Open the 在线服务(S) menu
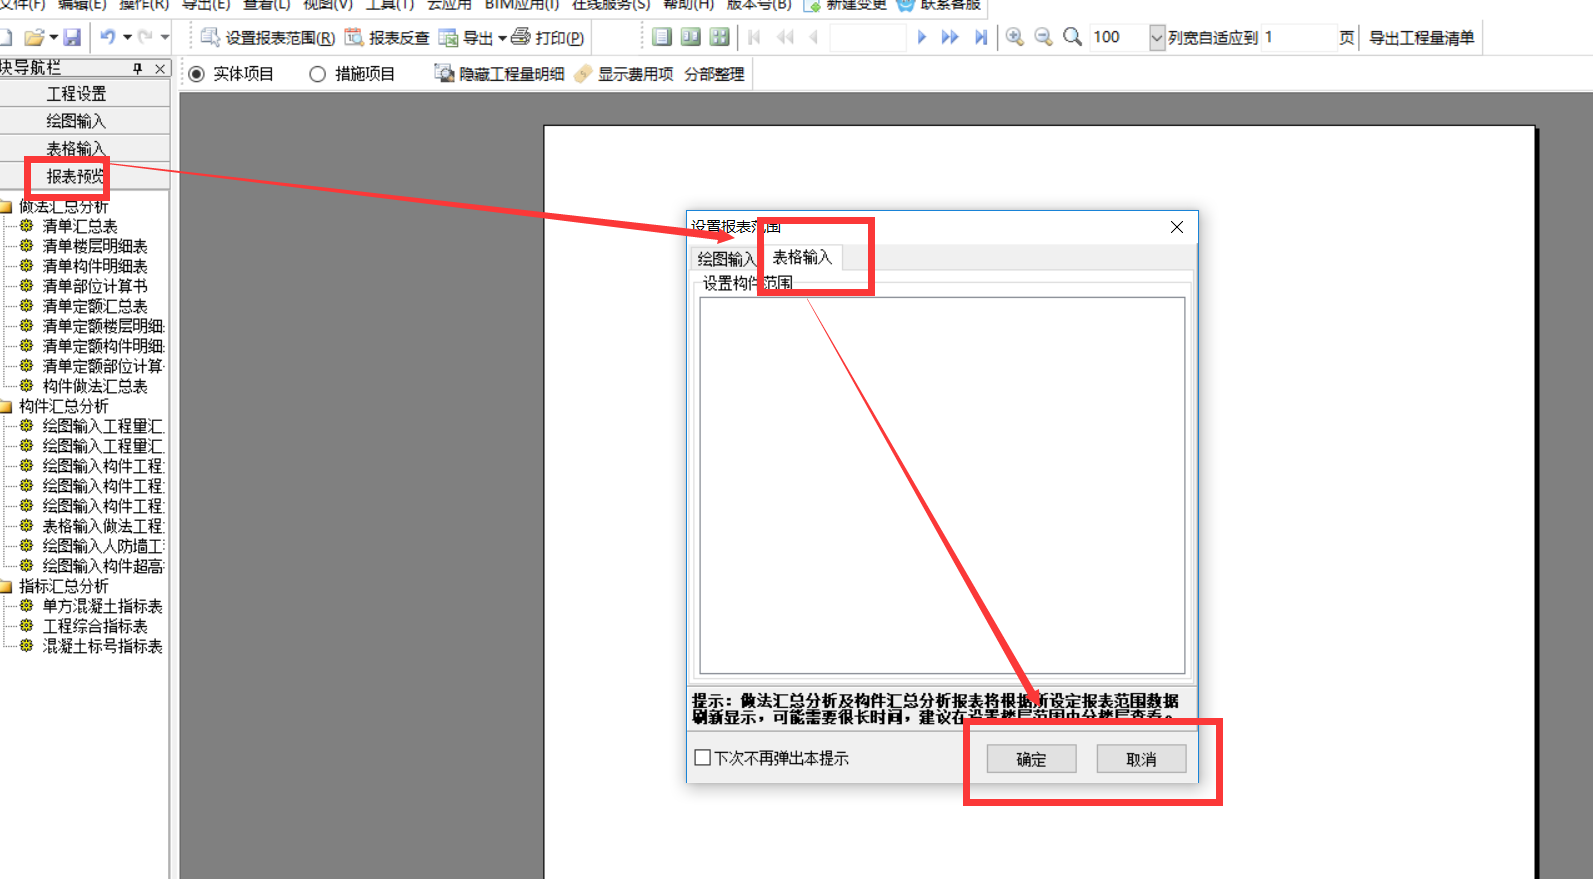The image size is (1593, 879). (611, 5)
